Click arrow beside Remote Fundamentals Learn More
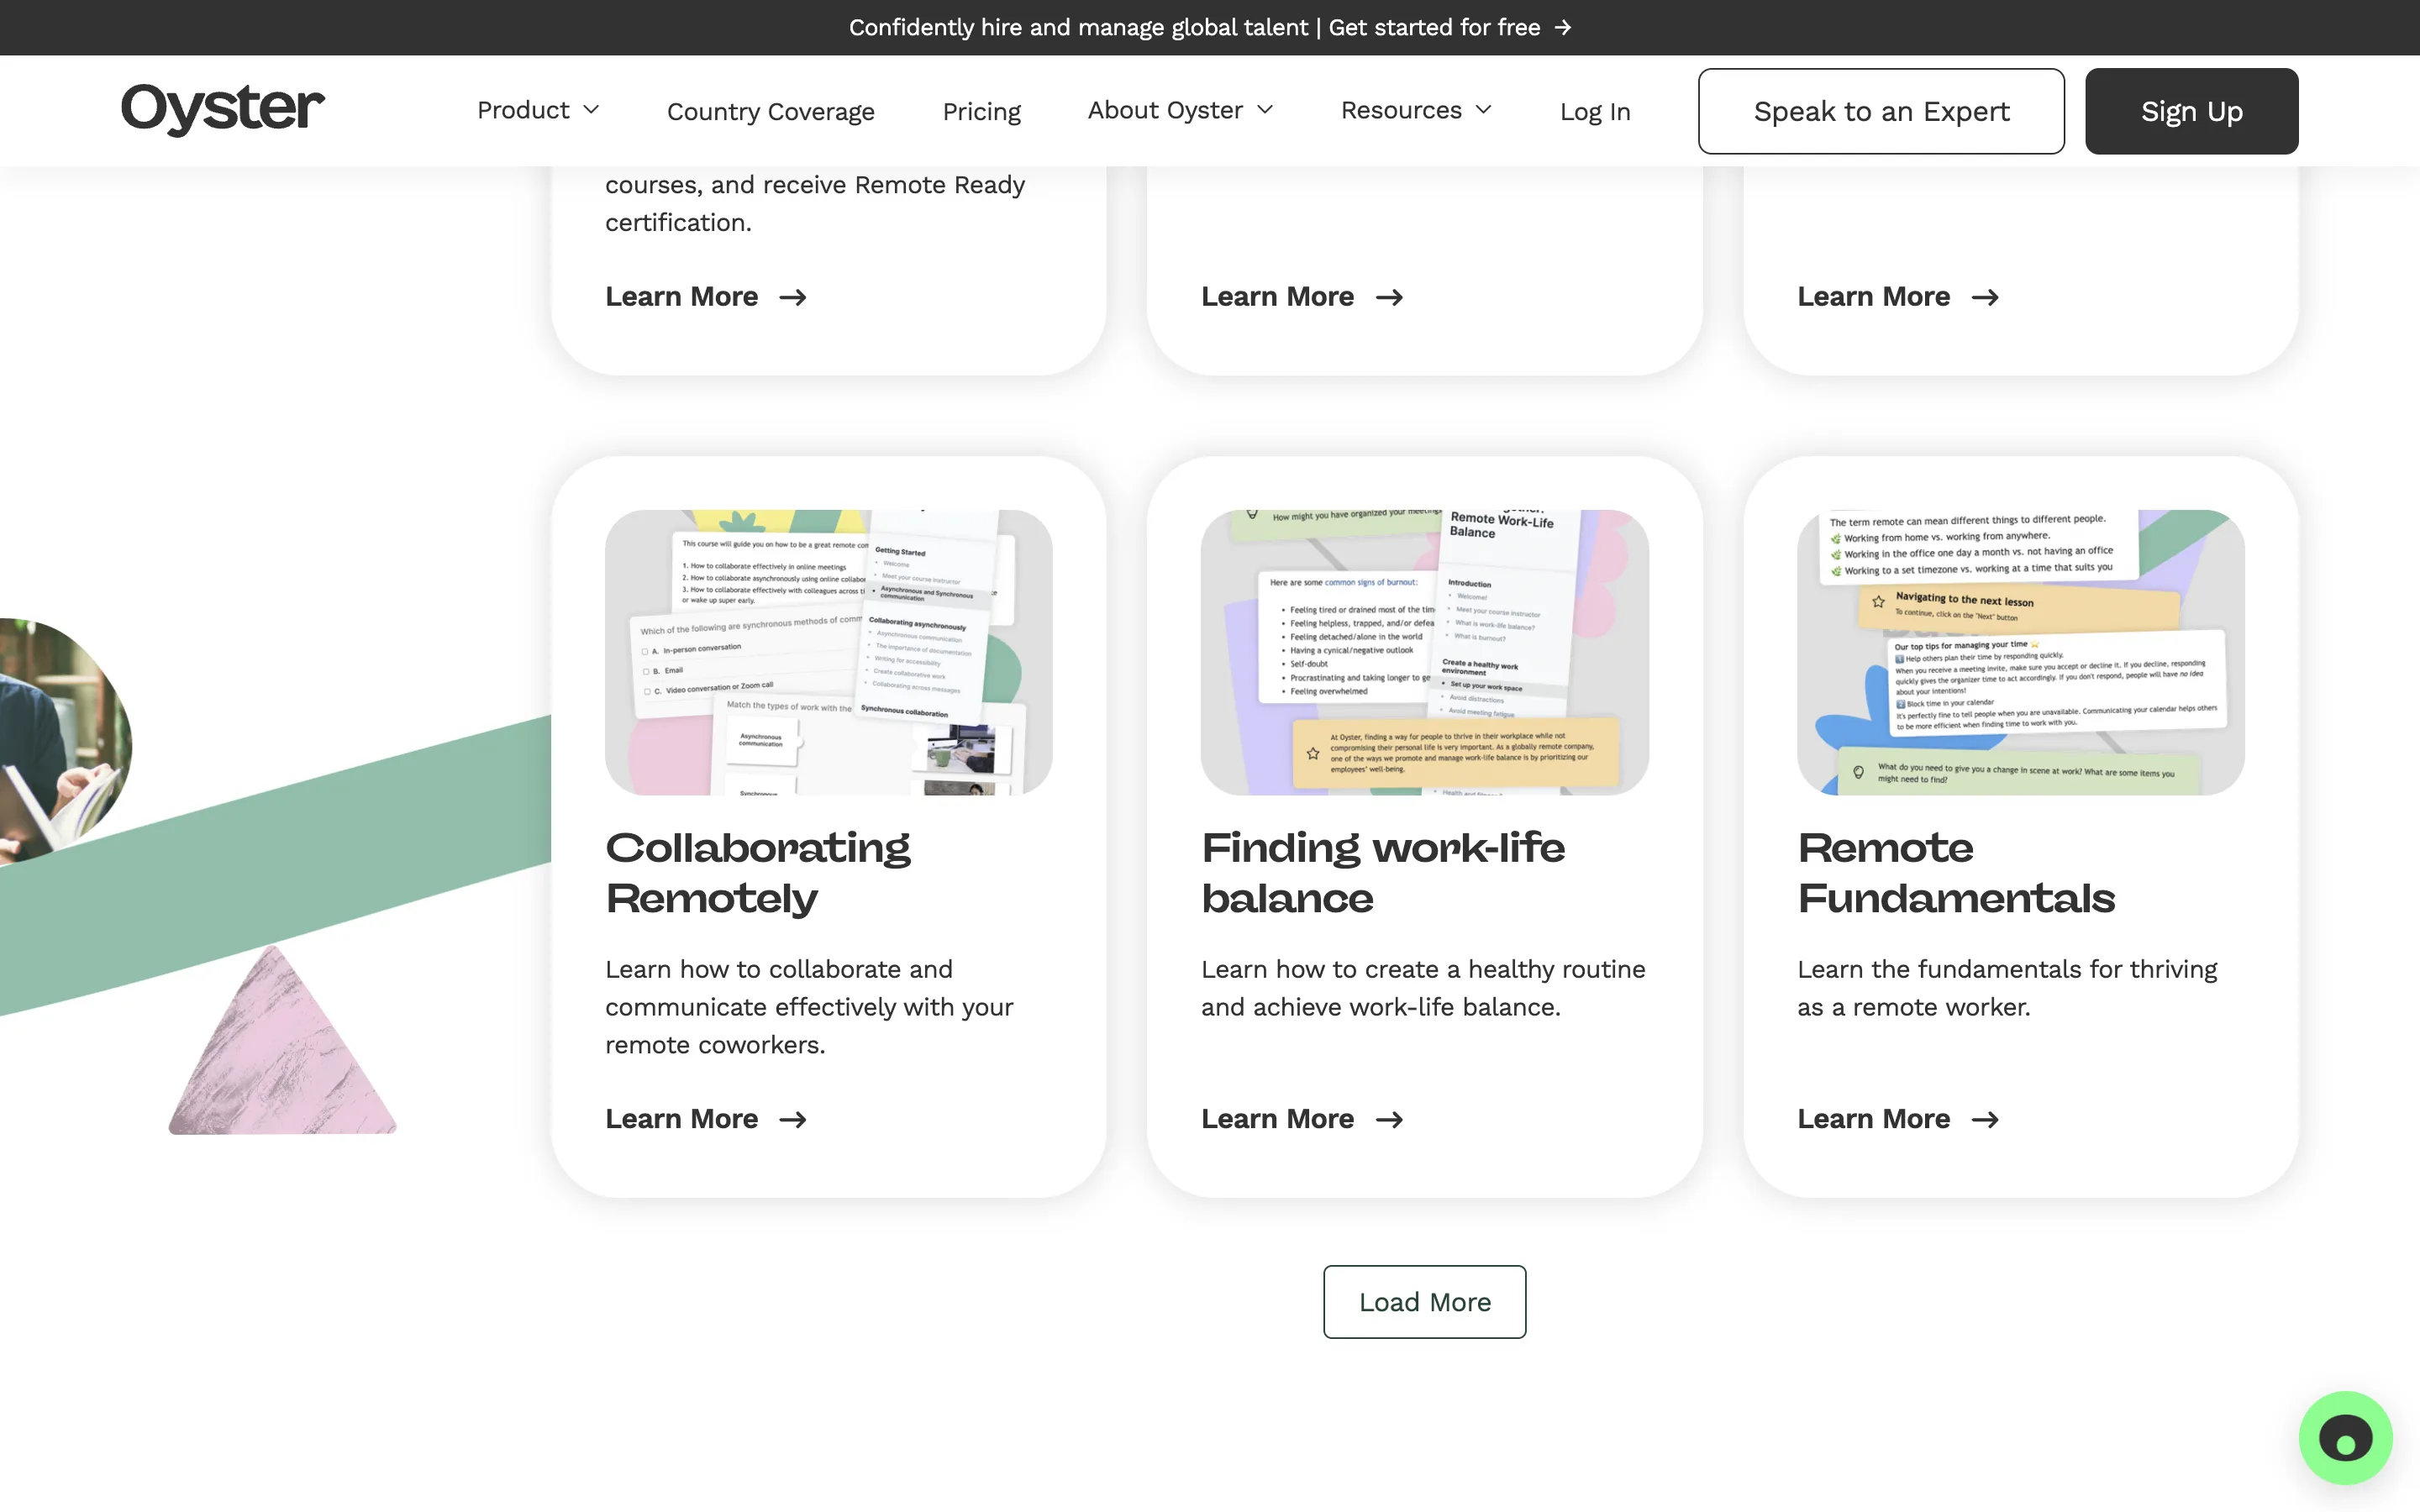The image size is (2420, 1512). (x=1985, y=1119)
